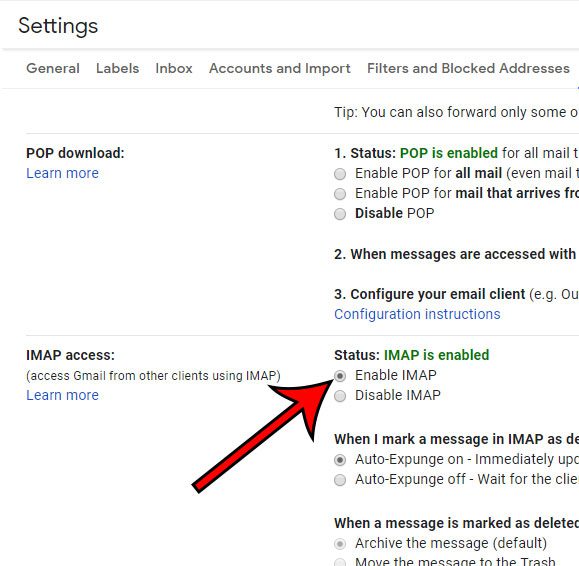This screenshot has width=579, height=566.
Task: Click Learn more under POP download
Action: [62, 173]
